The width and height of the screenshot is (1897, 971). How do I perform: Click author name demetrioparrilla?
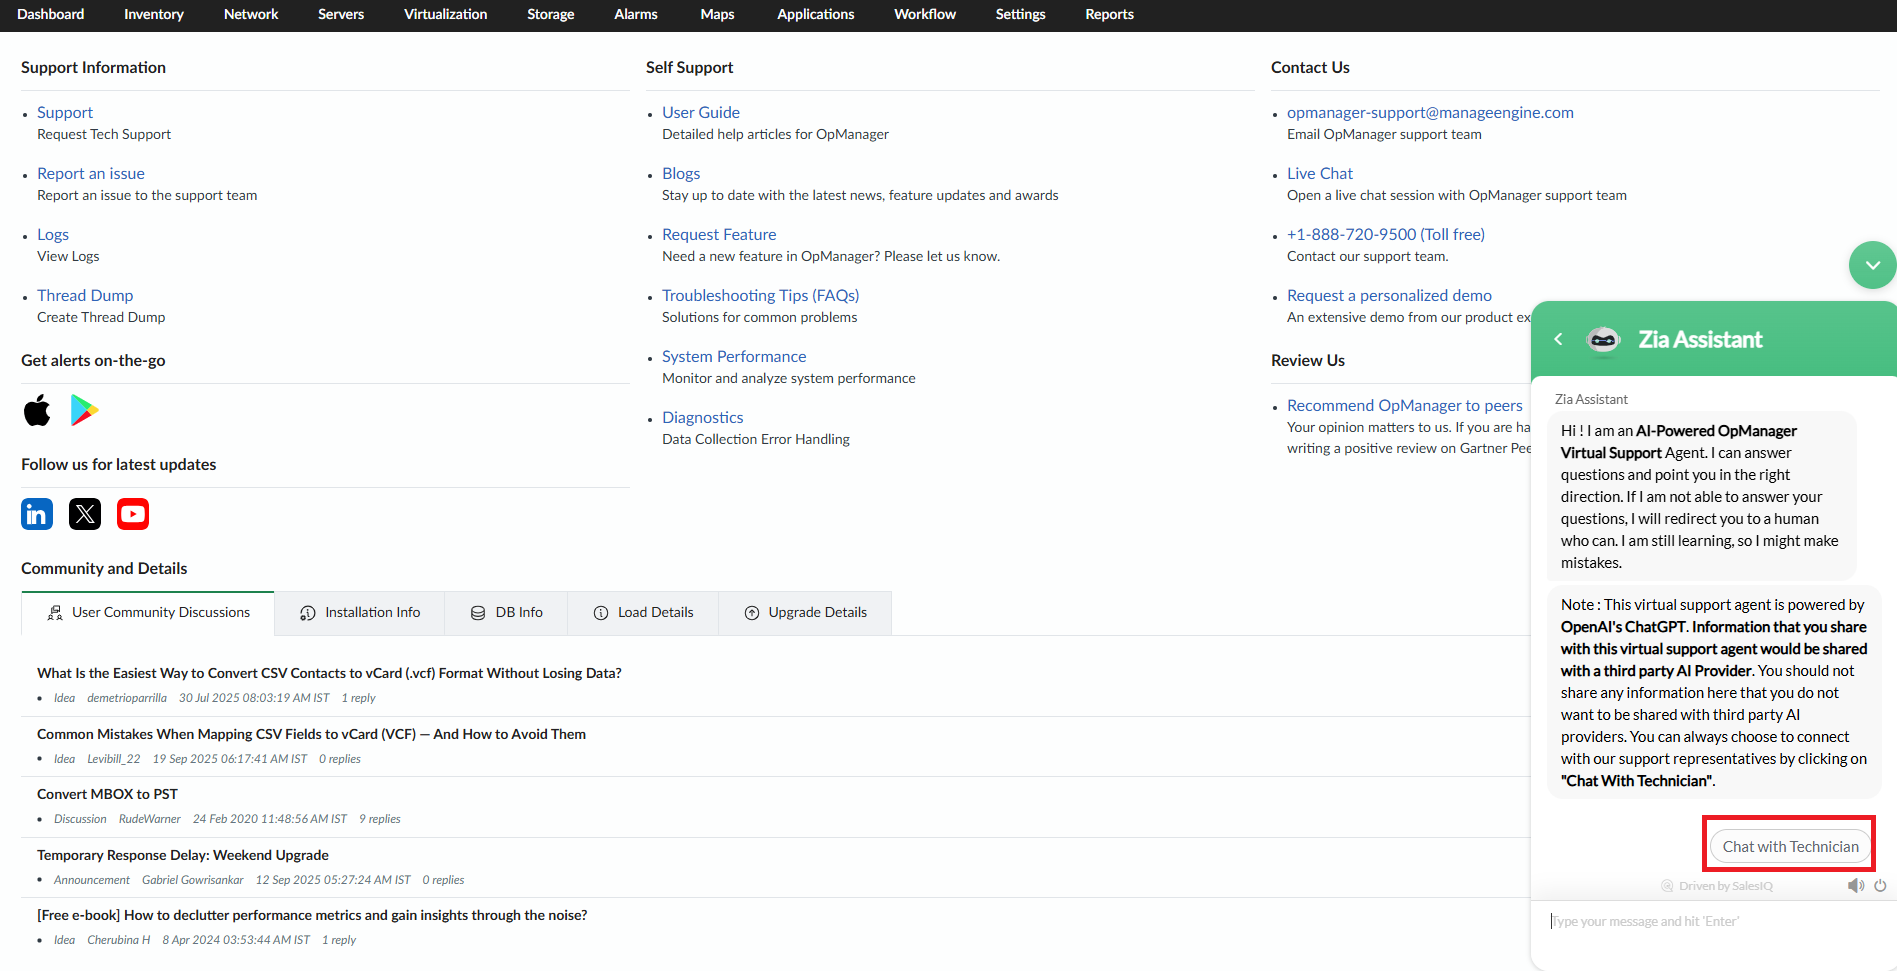pyautogui.click(x=127, y=698)
